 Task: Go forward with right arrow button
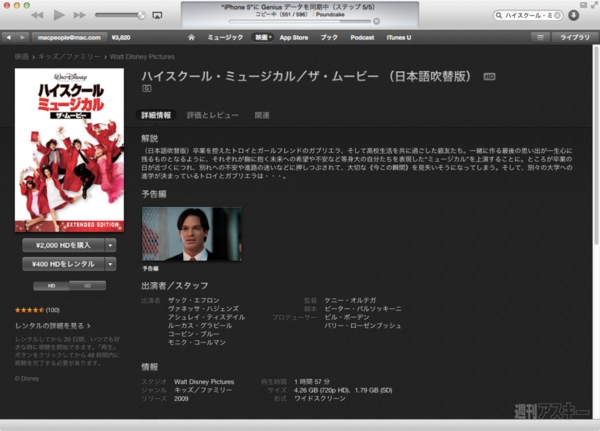tap(22, 37)
